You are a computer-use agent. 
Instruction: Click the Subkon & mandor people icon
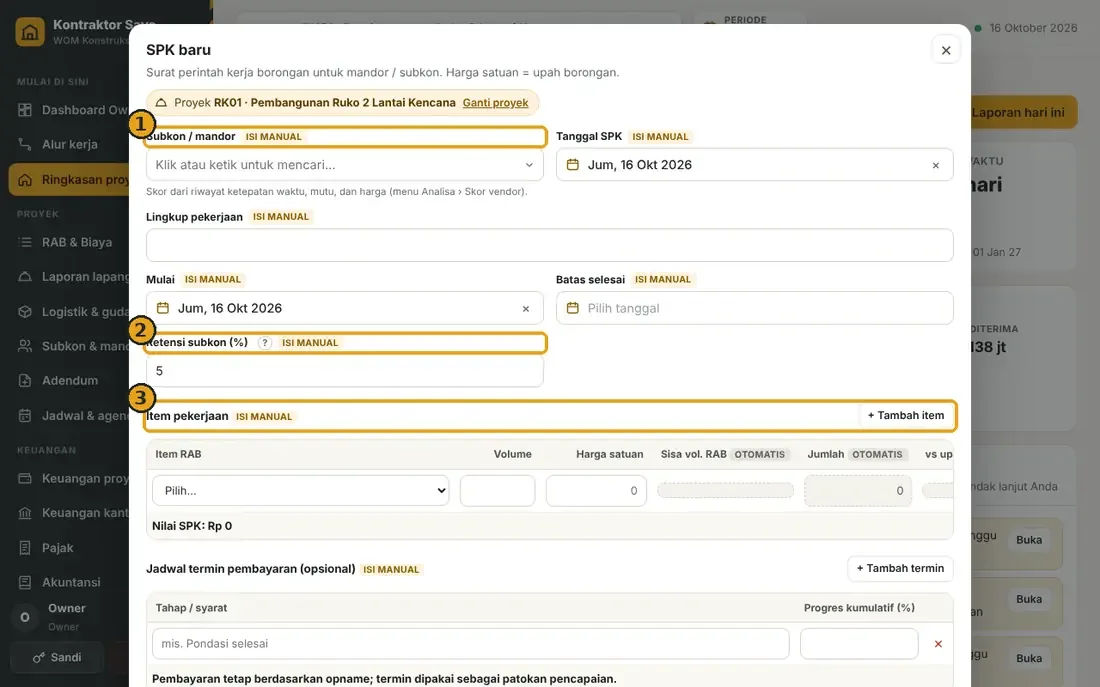[x=25, y=346]
